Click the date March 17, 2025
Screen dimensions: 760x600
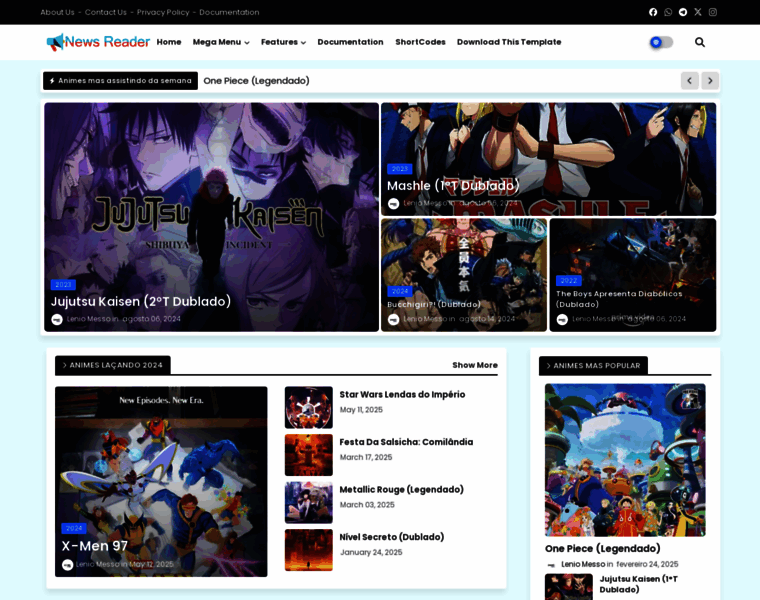point(366,458)
